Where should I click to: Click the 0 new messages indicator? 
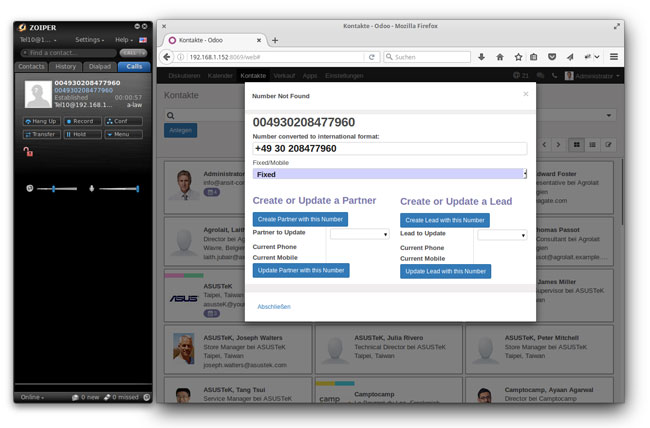coord(86,397)
